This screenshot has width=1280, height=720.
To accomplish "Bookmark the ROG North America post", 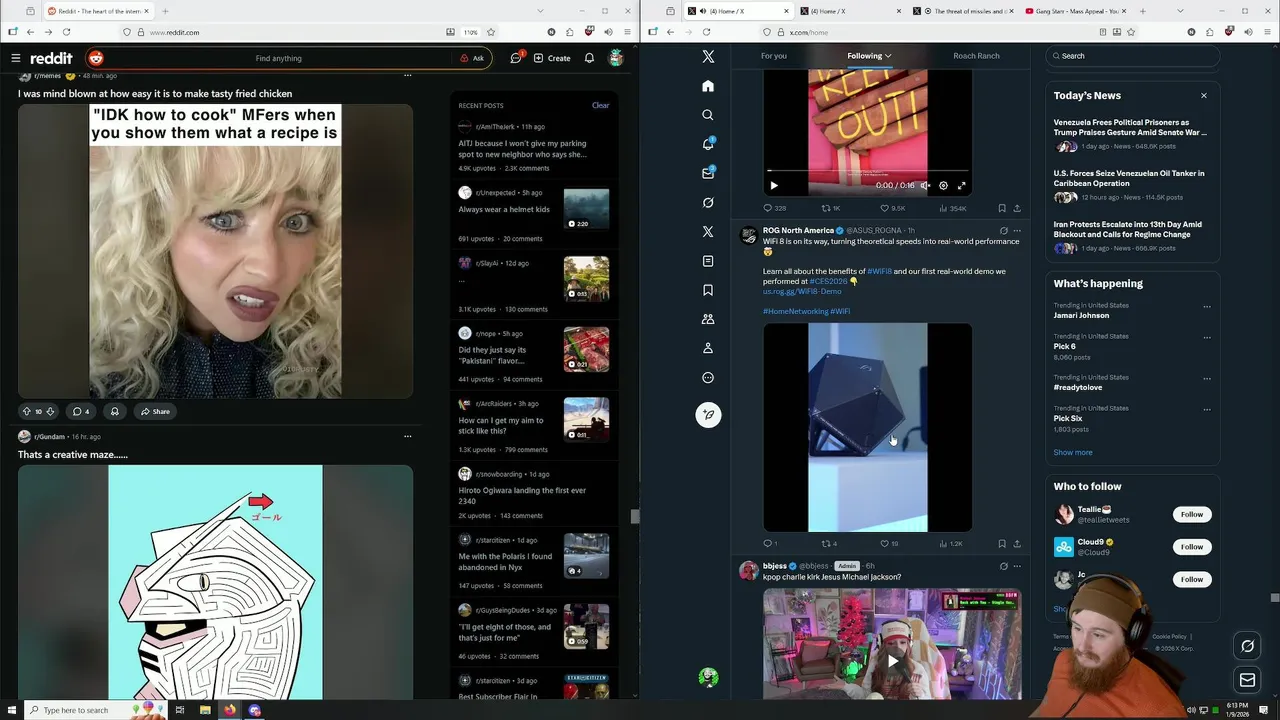I will pos(1002,544).
